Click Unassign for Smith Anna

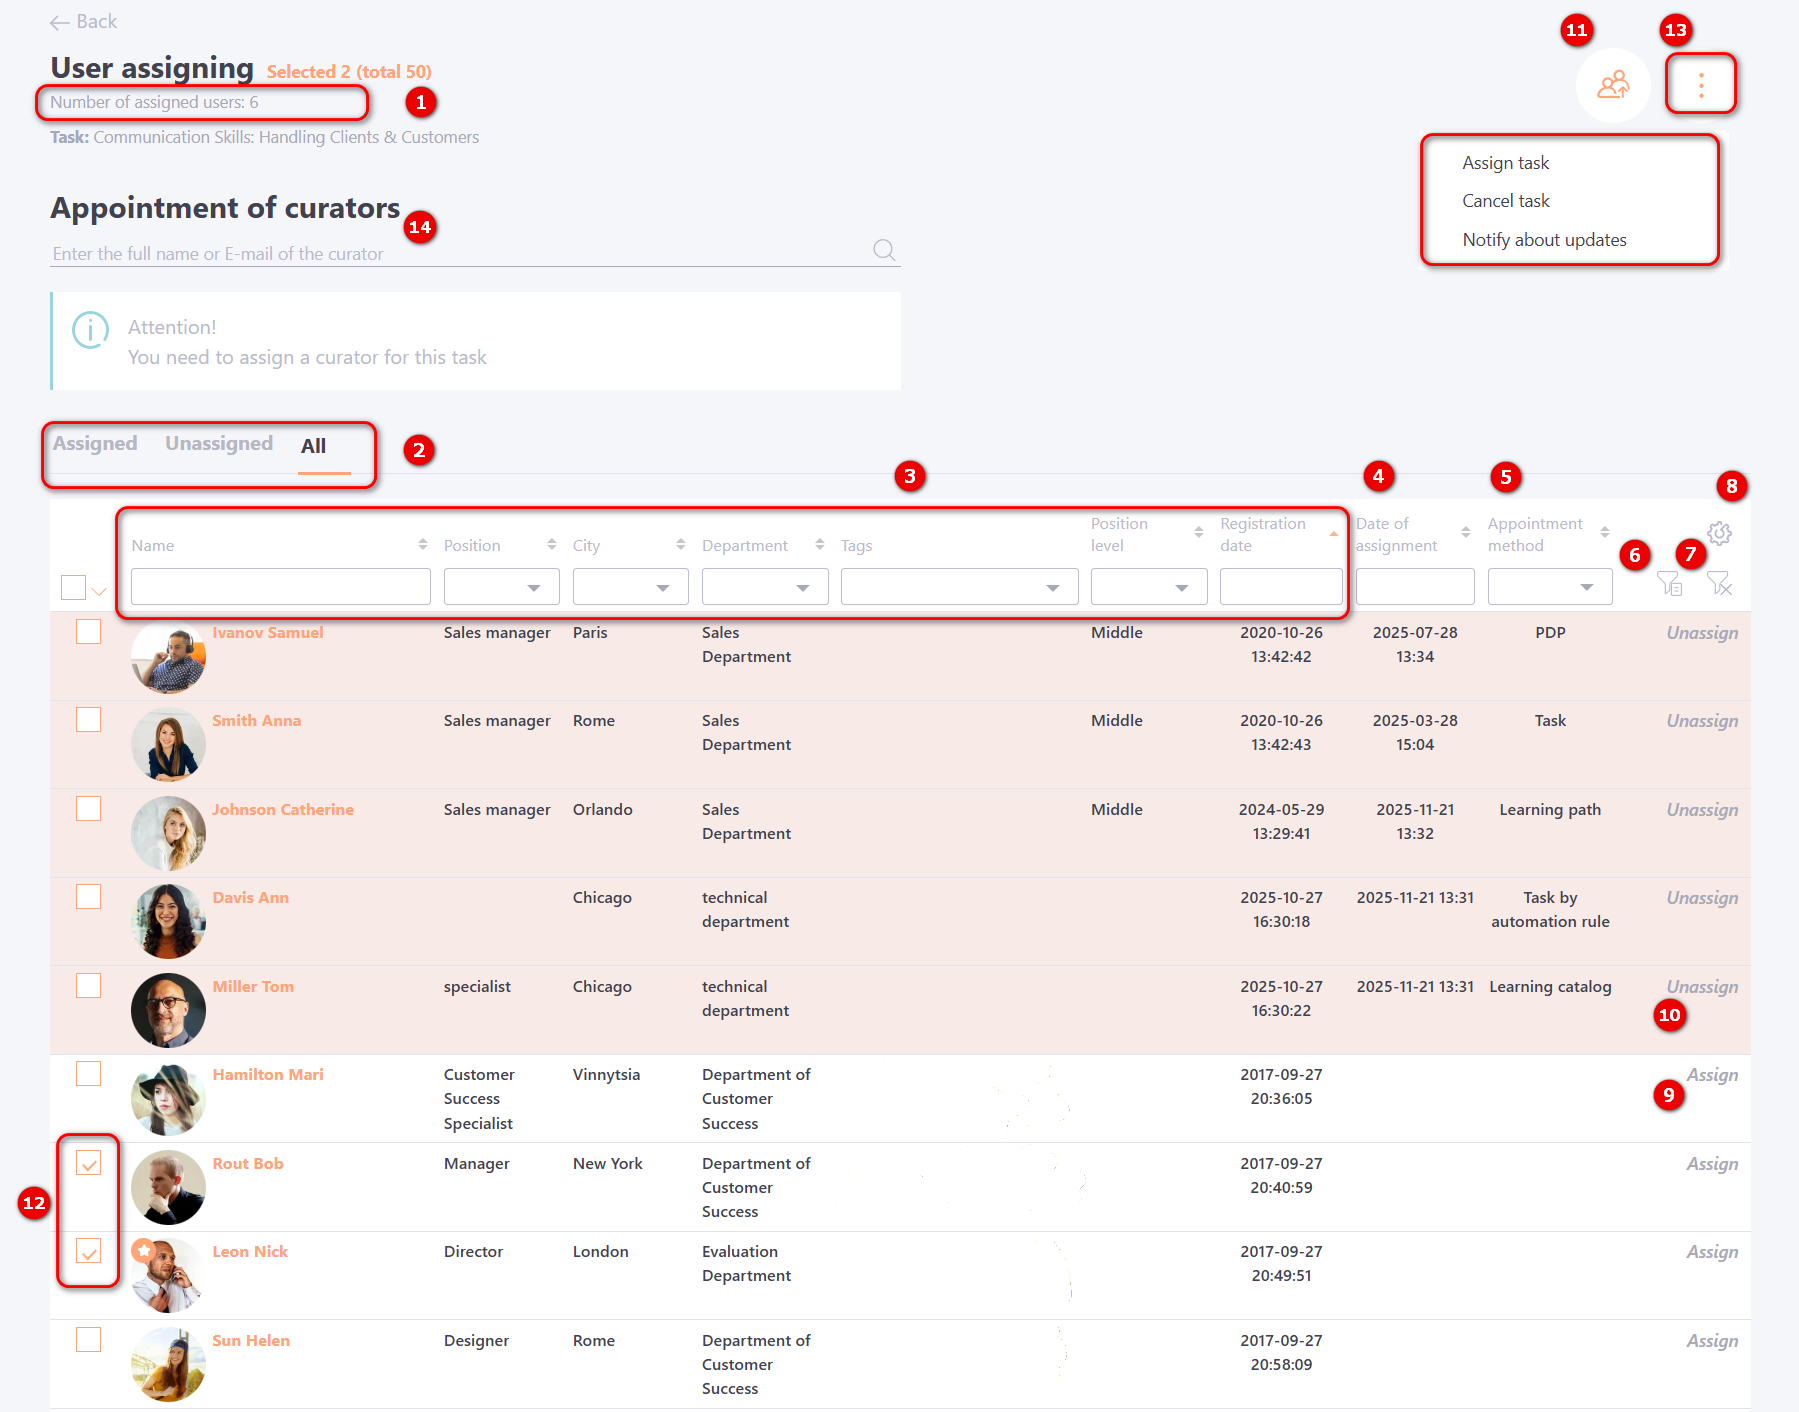(x=1701, y=721)
